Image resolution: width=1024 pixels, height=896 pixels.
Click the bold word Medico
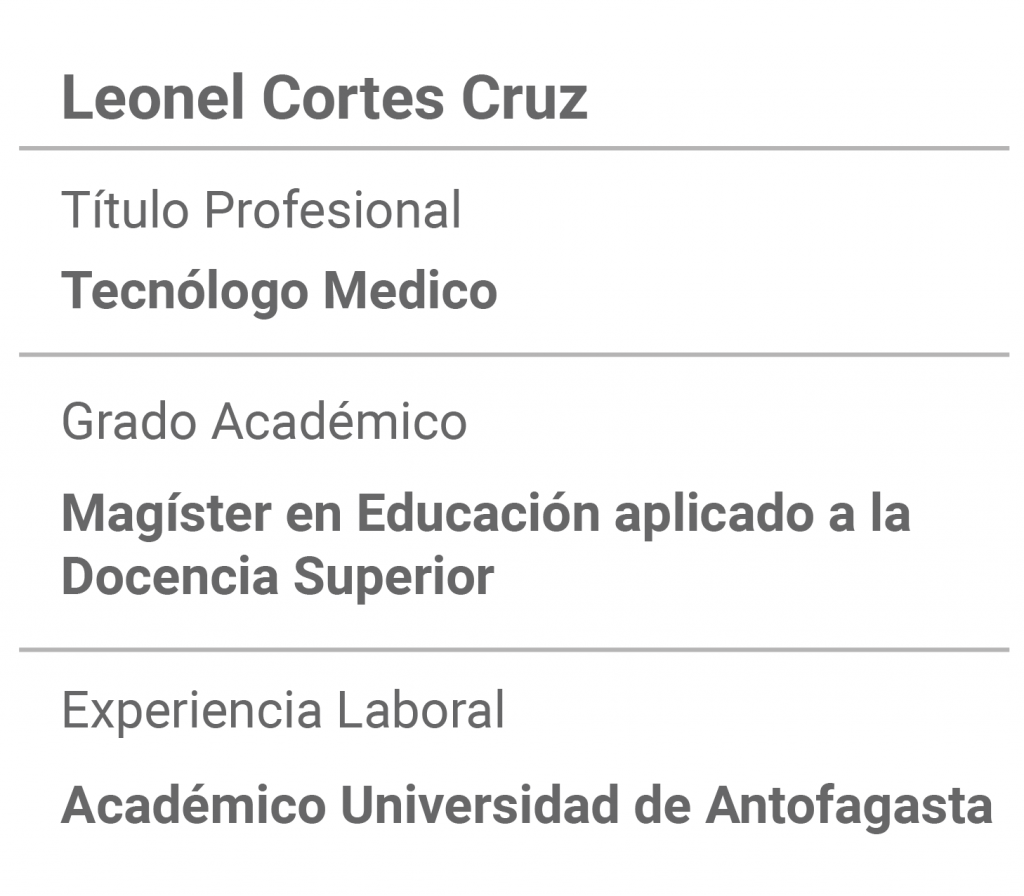click(411, 290)
